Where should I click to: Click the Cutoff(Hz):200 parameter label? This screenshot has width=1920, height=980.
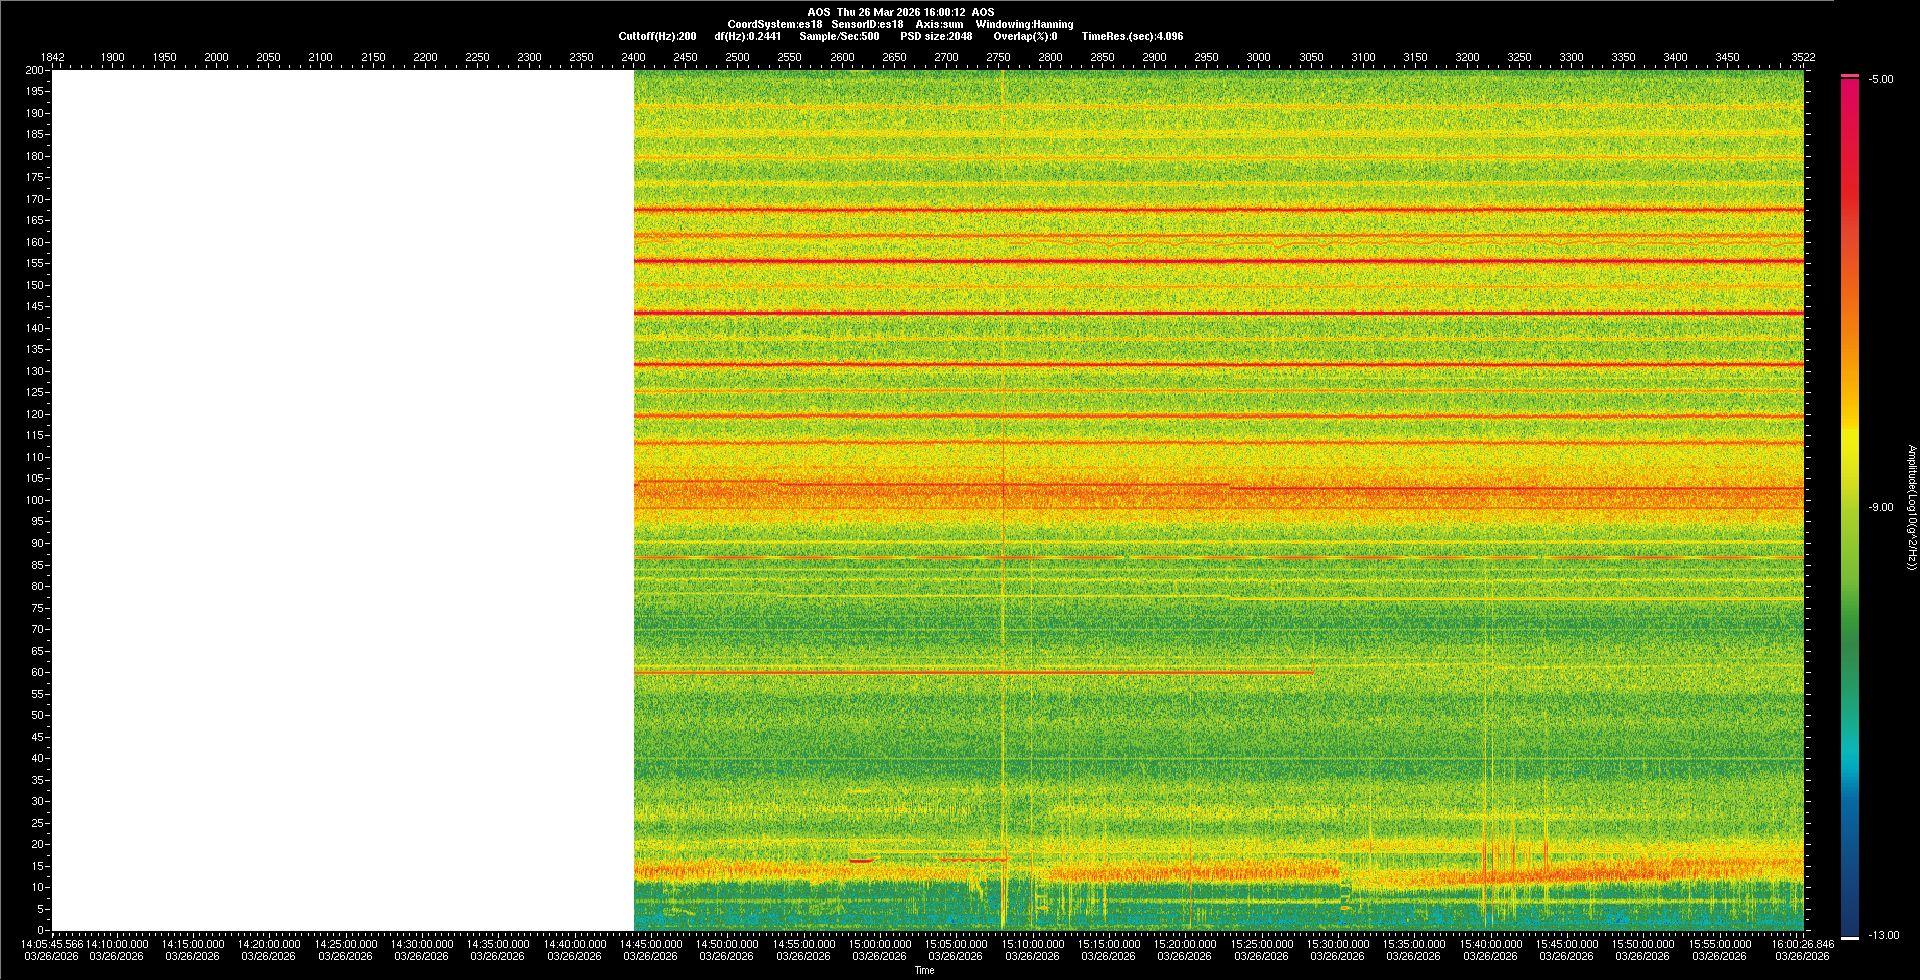tap(657, 36)
